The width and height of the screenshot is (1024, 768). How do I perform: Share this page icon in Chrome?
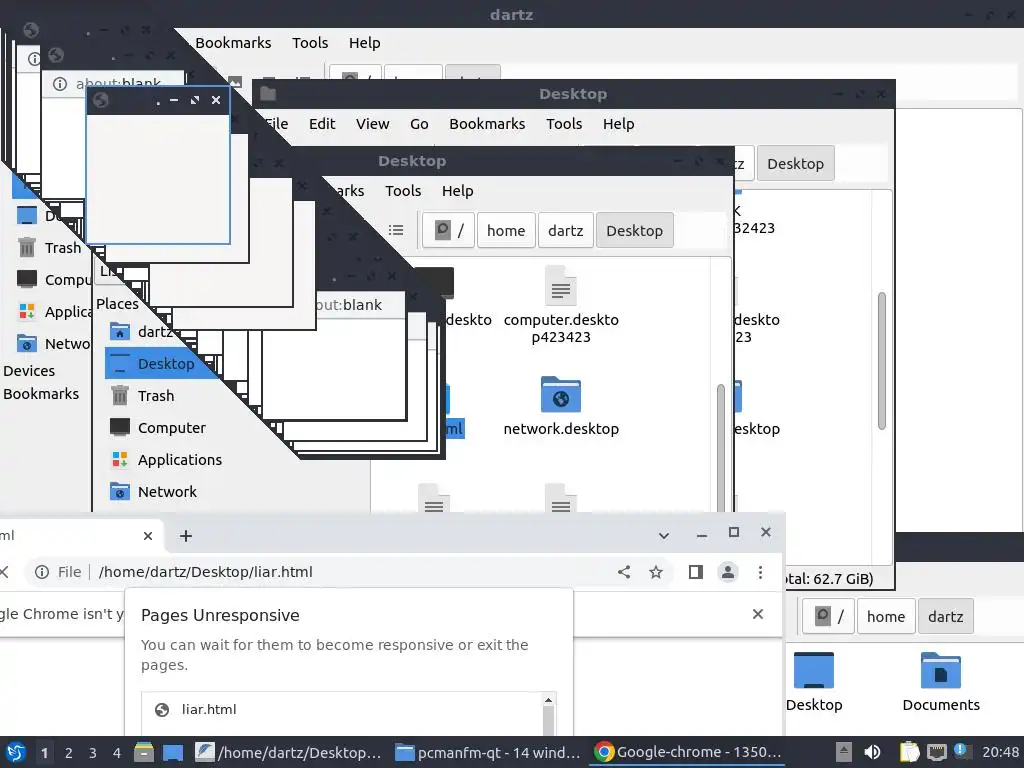[624, 572]
